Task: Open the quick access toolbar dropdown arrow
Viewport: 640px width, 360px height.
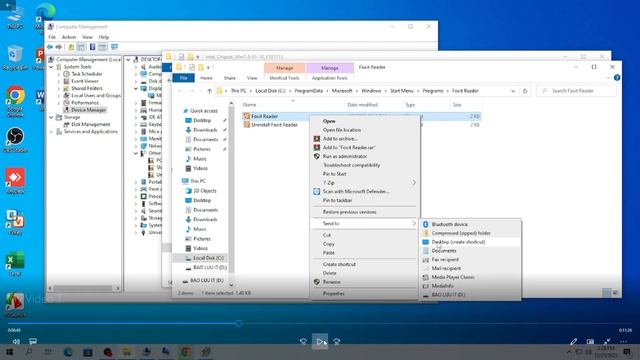Action: click(208, 68)
